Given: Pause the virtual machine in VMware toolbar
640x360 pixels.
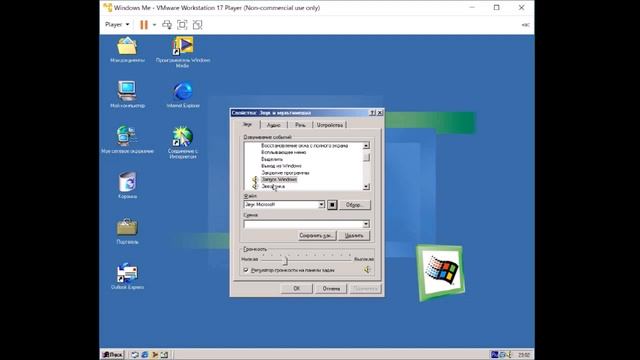Looking at the screenshot, I should 144,25.
